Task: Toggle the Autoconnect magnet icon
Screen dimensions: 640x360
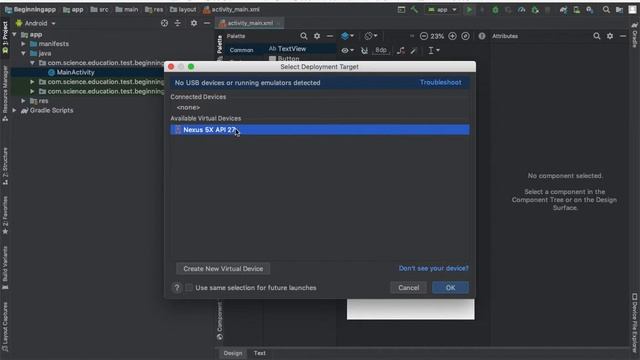Action: pos(364,50)
